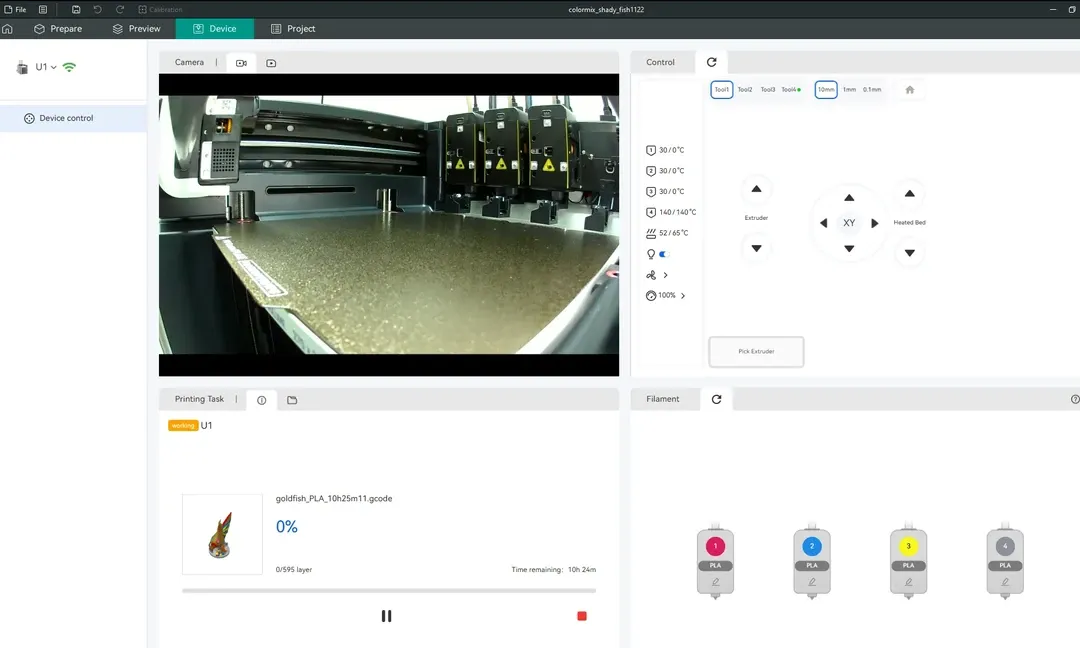The image size is (1080, 648).
Task: Select the 10mm step size
Action: pyautogui.click(x=826, y=90)
